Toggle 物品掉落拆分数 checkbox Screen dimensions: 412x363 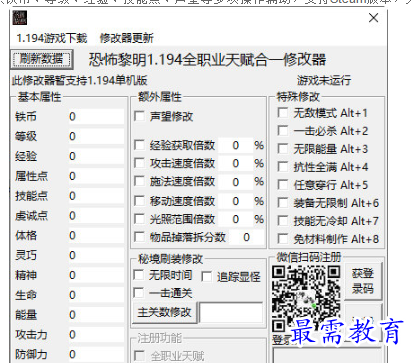[139, 237]
